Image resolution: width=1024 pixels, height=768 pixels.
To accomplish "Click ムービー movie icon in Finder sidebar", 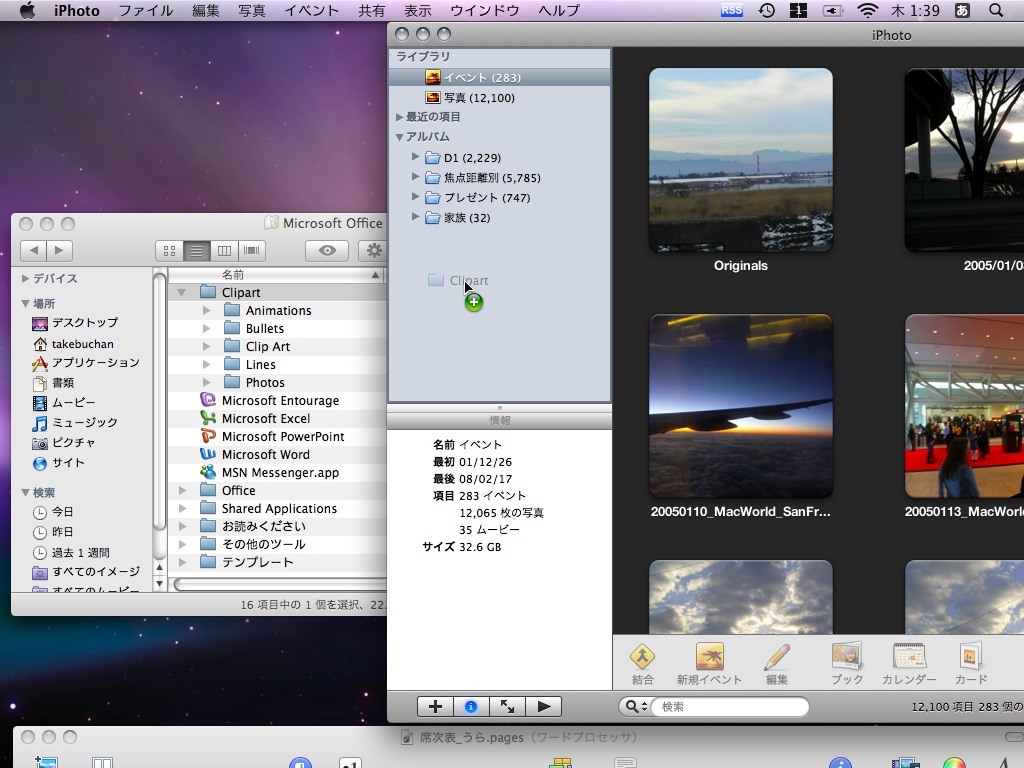I will coord(40,404).
